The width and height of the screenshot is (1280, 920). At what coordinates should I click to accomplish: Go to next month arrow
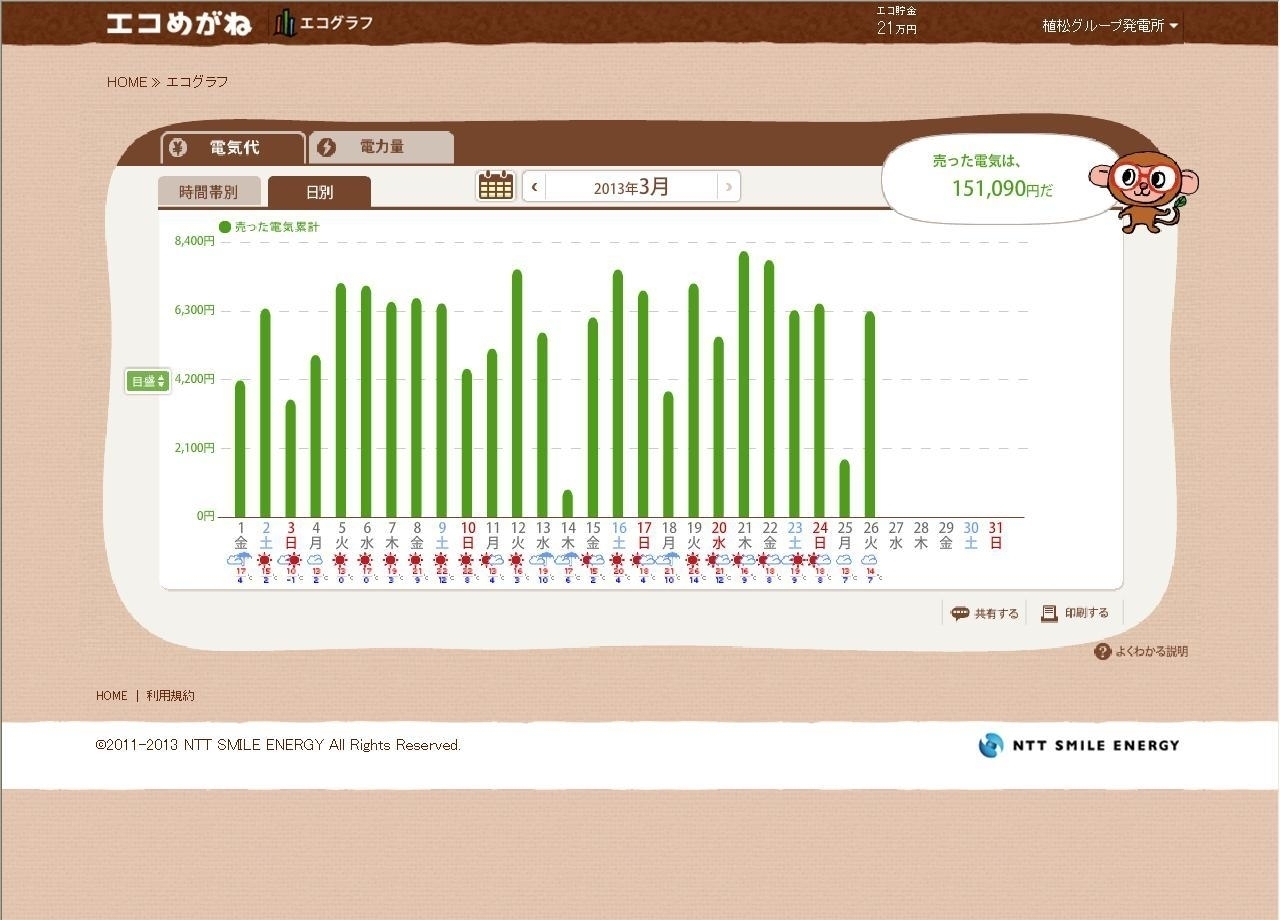tap(729, 187)
